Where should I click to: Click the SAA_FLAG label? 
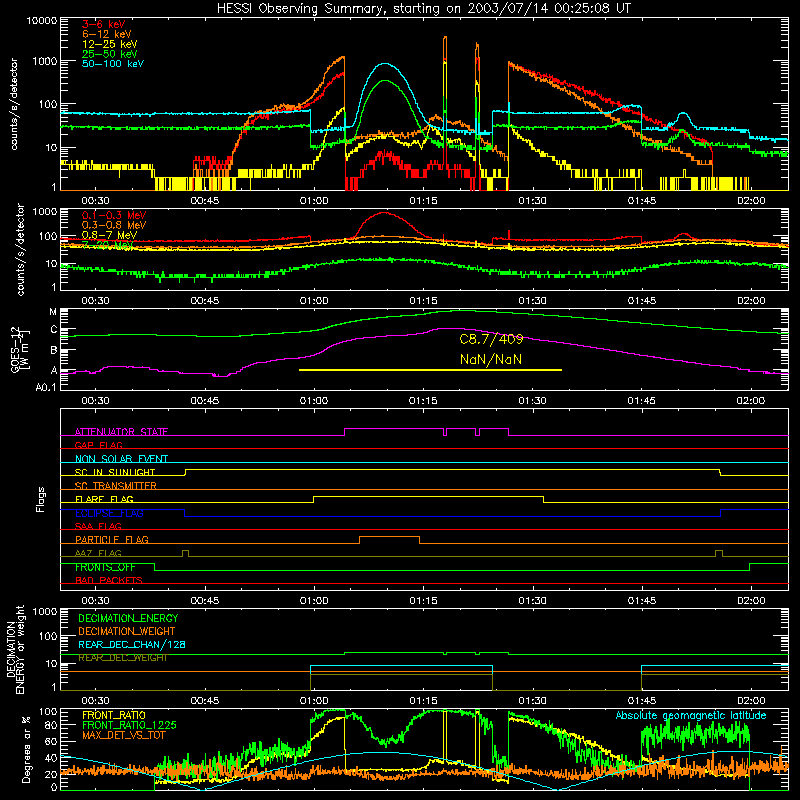[98, 526]
